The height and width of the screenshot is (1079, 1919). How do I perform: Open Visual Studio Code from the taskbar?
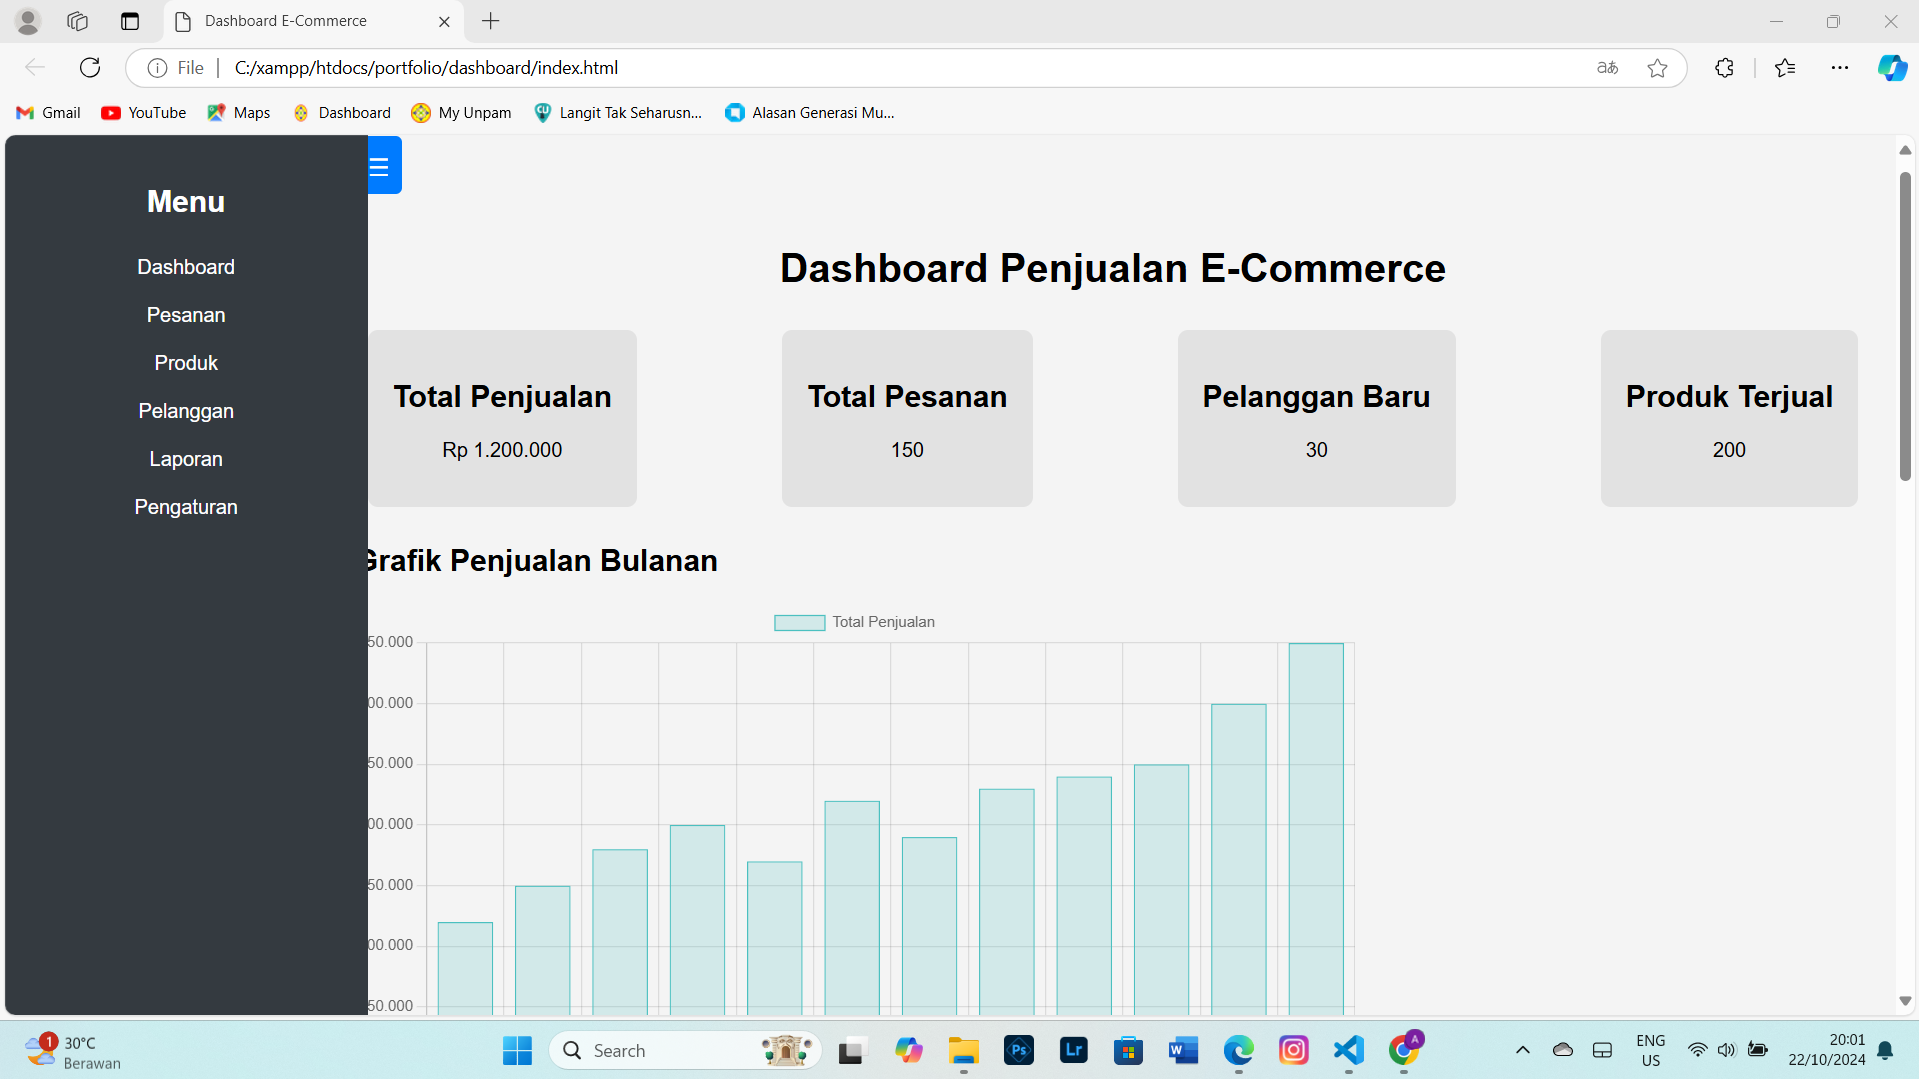coord(1347,1050)
